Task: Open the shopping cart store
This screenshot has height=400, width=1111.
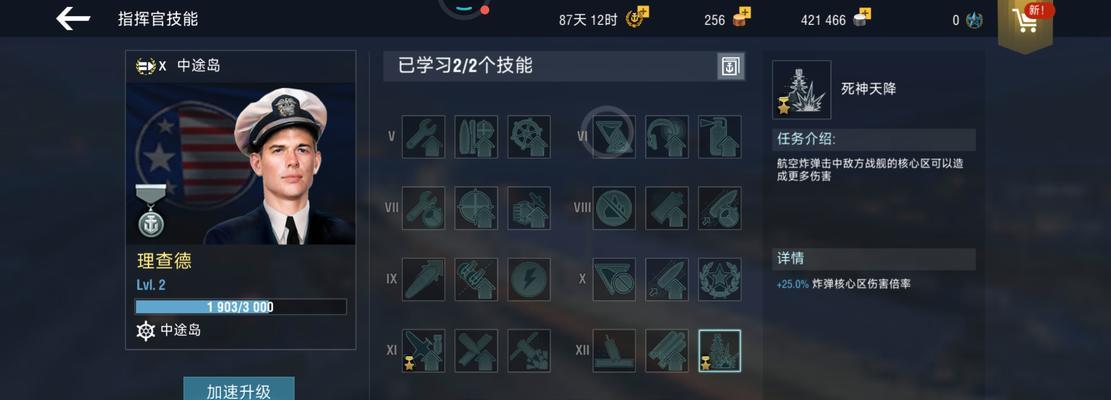Action: 1025,21
